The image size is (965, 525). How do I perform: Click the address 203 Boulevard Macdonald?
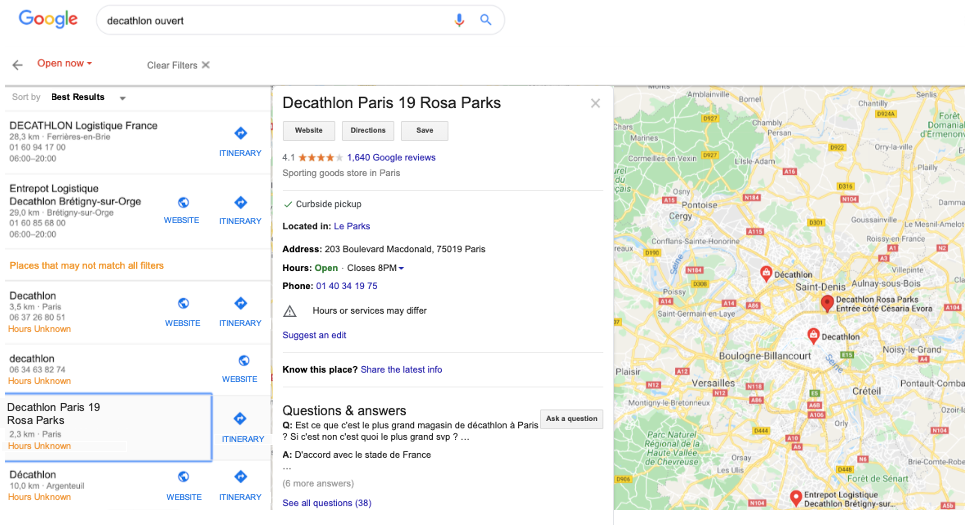pos(405,249)
